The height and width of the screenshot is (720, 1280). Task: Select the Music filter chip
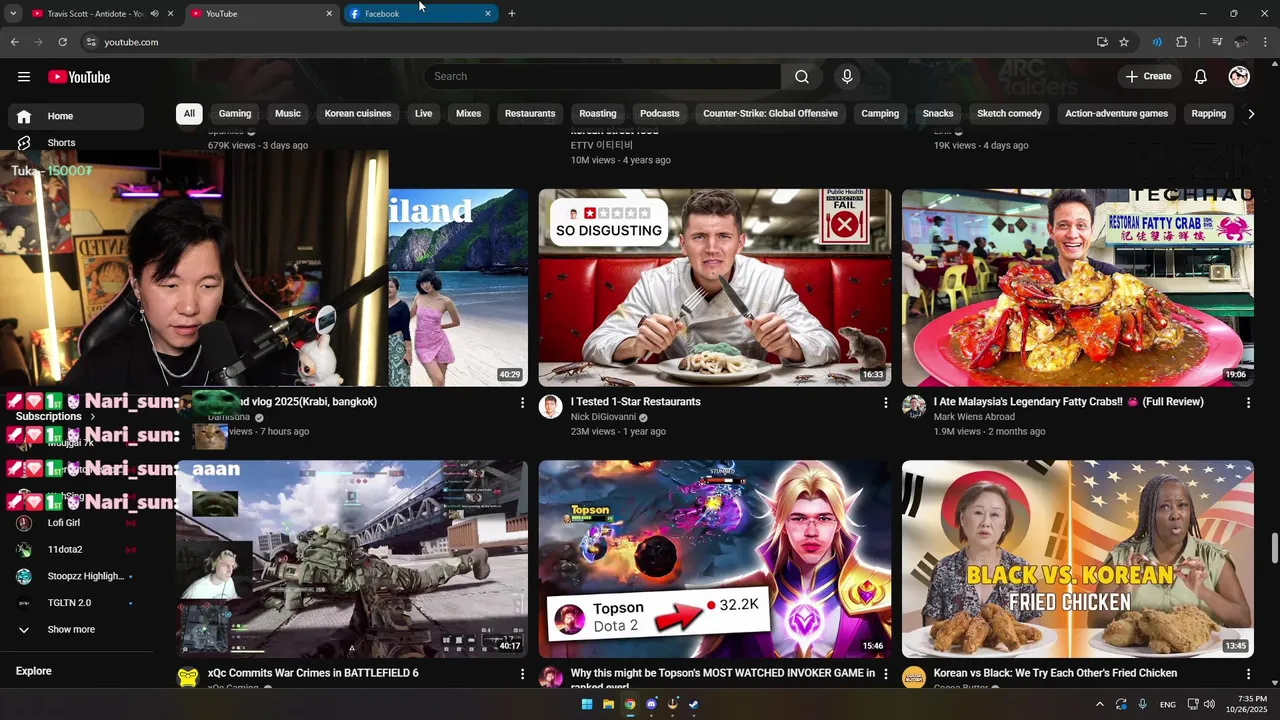[288, 114]
